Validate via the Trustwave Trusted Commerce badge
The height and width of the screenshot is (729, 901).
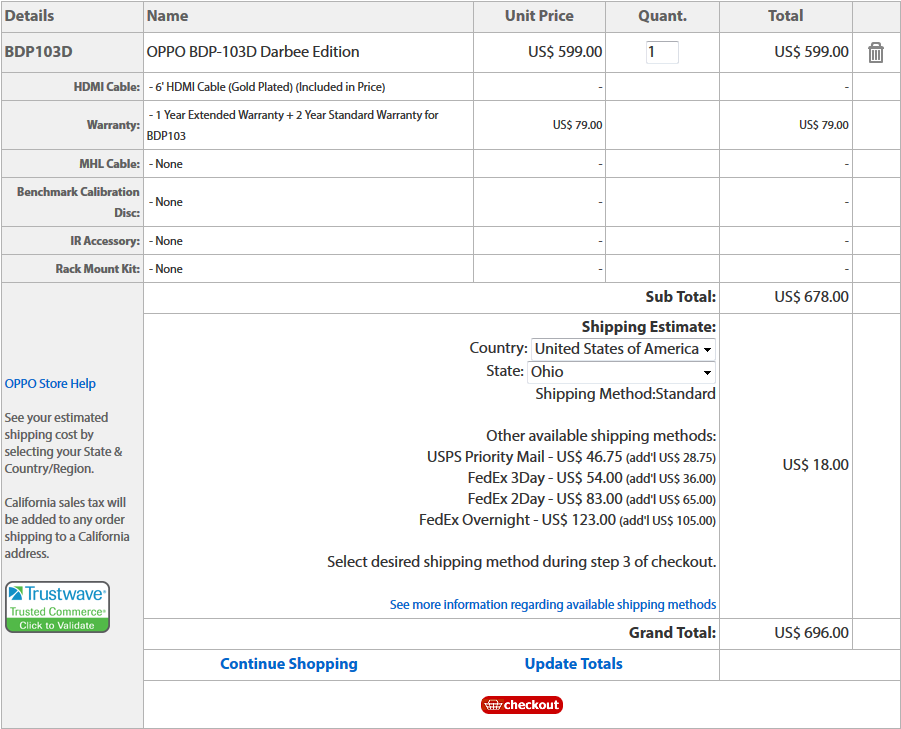click(57, 607)
